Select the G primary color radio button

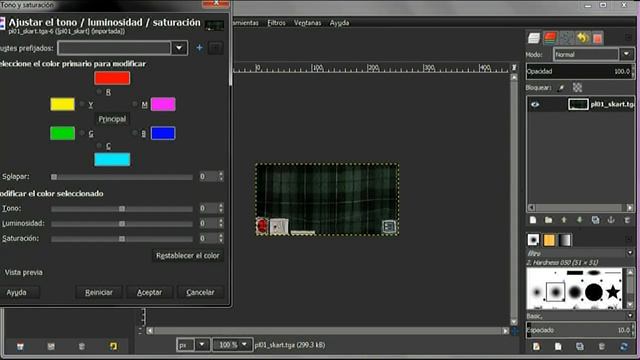pos(82,133)
